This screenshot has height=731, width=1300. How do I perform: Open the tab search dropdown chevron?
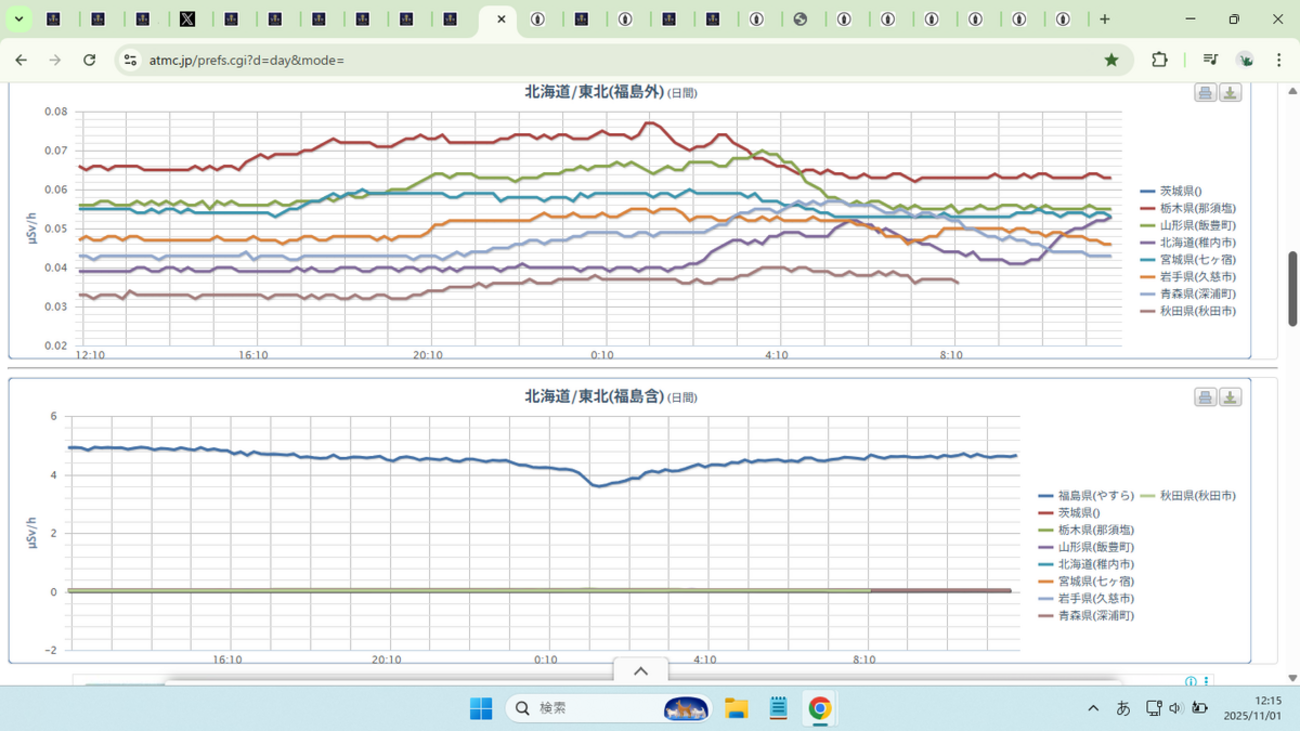(19, 19)
